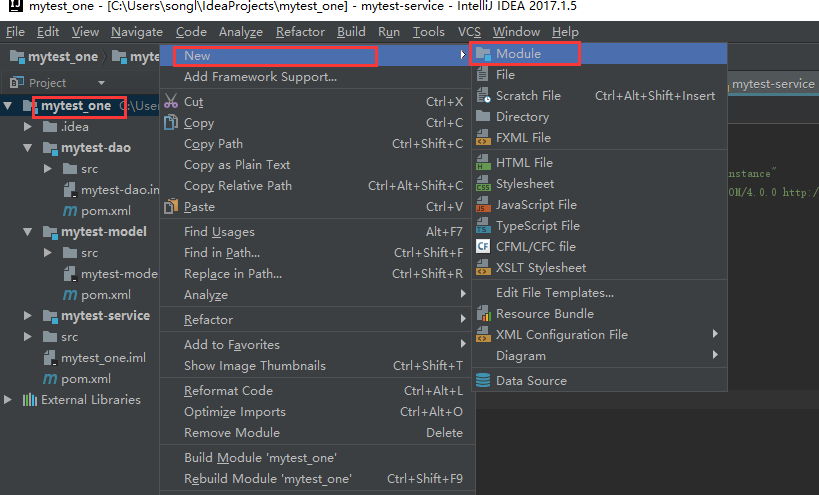Open the Build menu

(351, 32)
